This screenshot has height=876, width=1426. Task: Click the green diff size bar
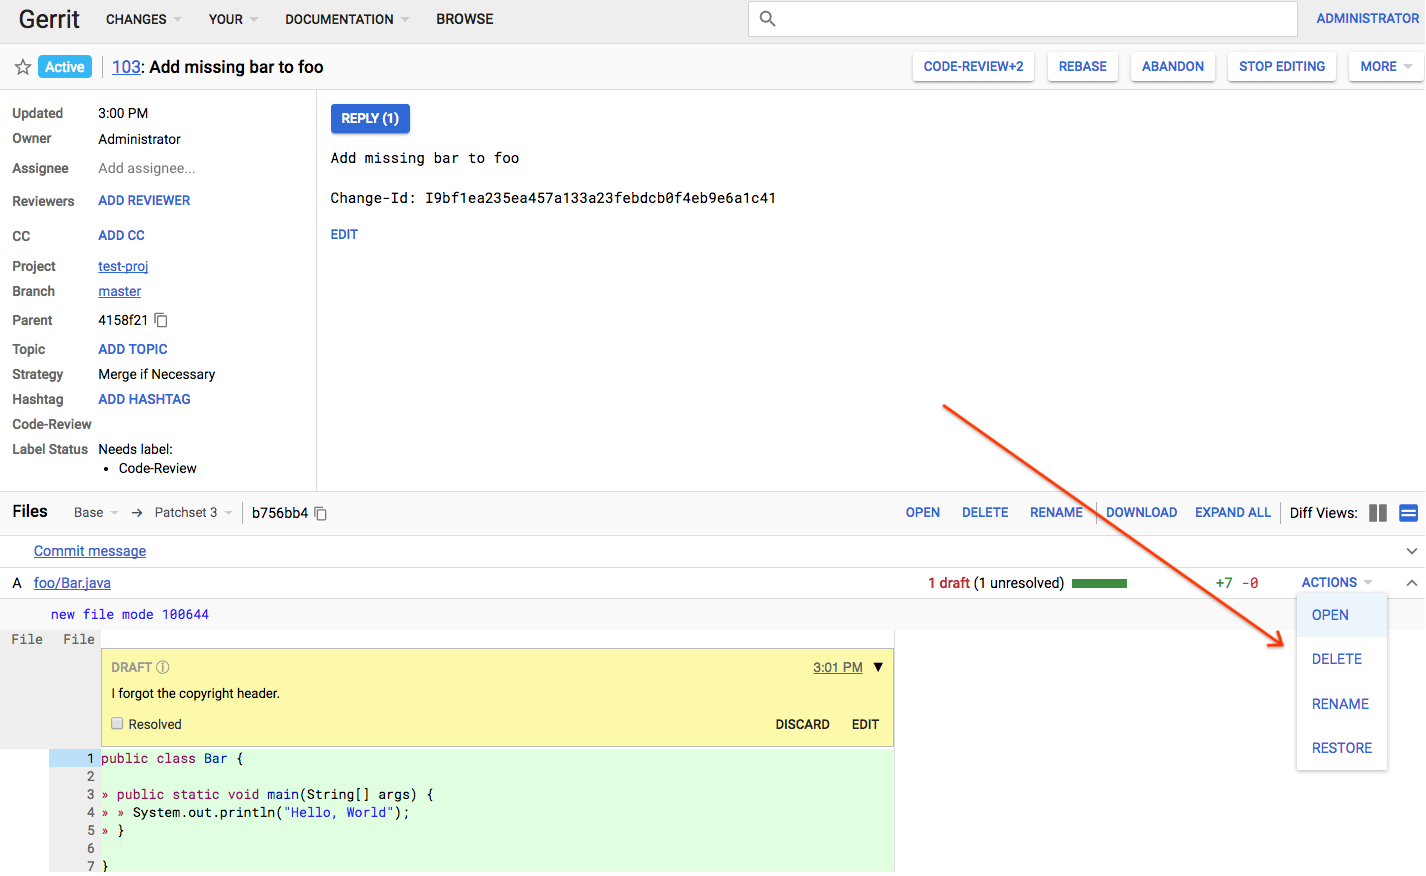point(1099,583)
